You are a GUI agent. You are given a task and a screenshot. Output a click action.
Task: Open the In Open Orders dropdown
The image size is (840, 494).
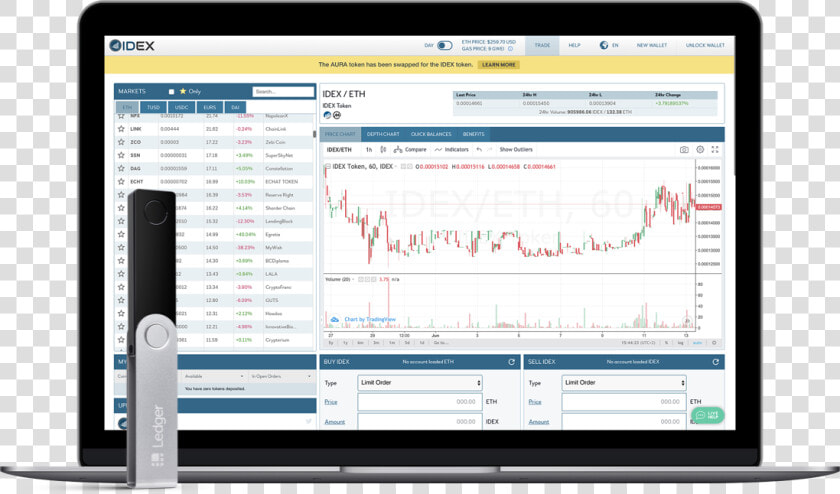pos(281,377)
